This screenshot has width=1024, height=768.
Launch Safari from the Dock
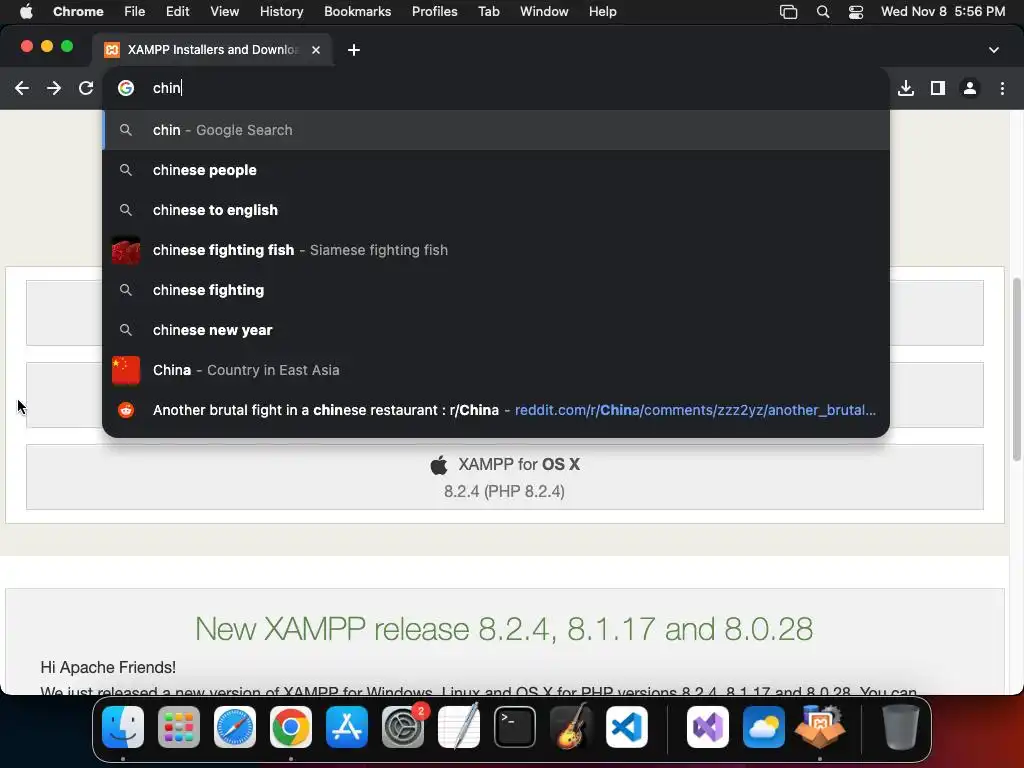point(235,727)
